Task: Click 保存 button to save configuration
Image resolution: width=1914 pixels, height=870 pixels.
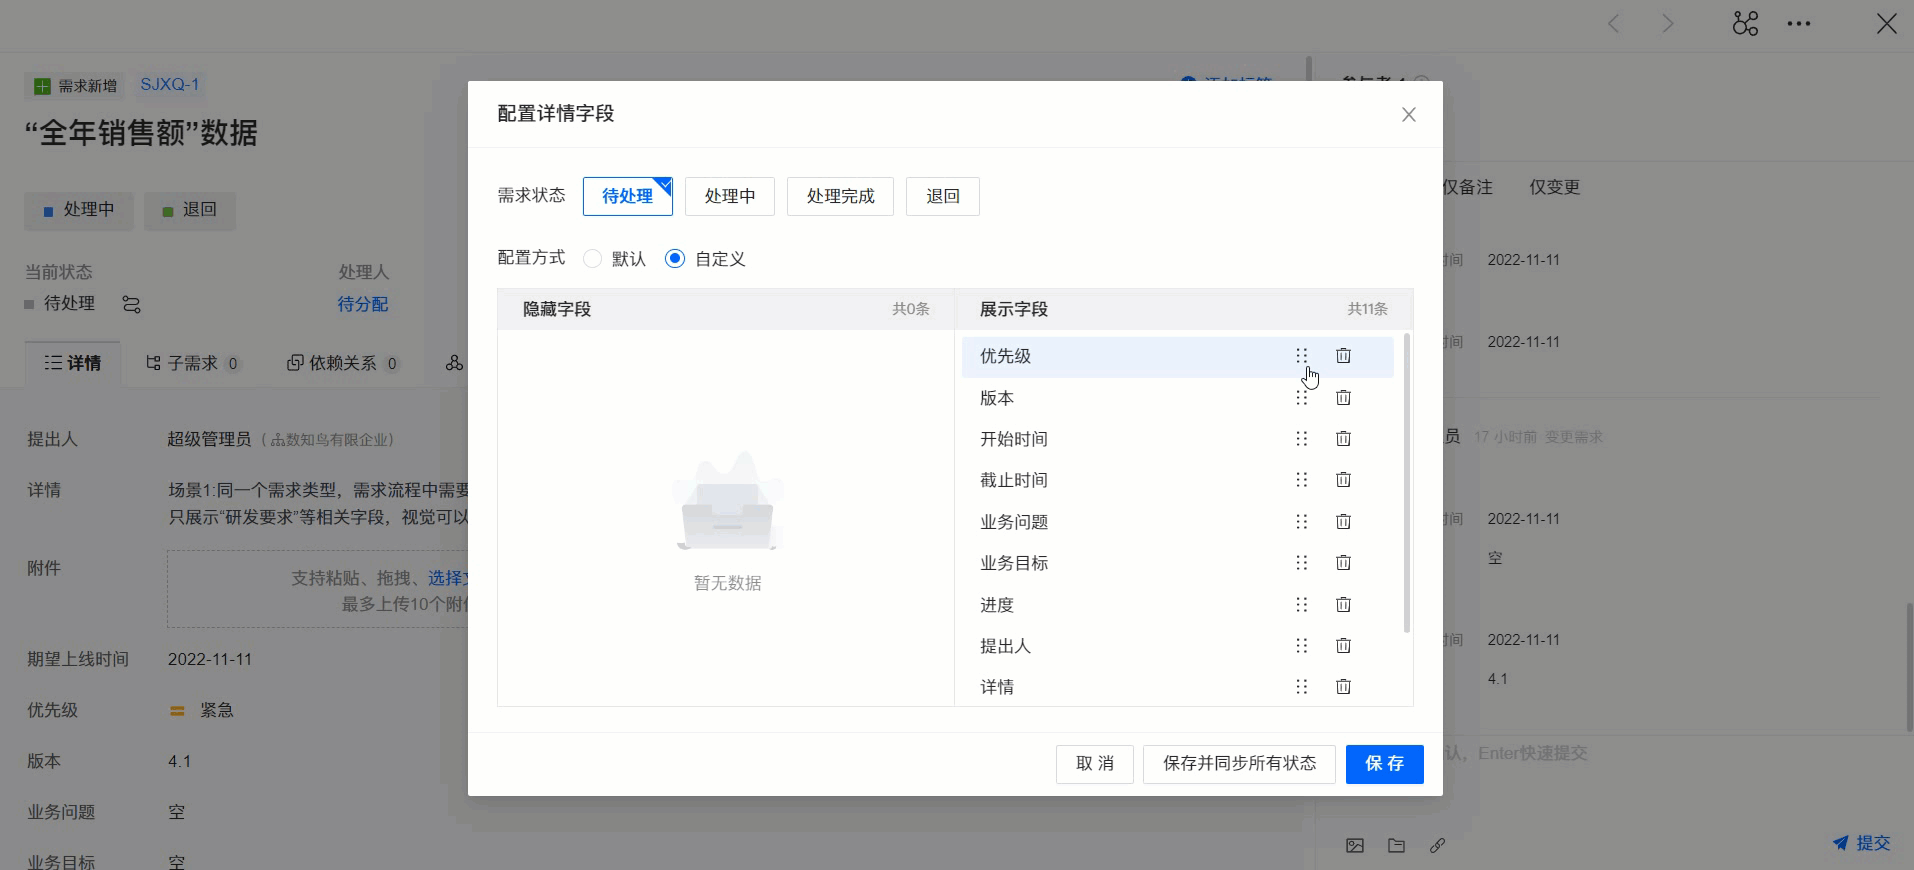Action: [1384, 764]
